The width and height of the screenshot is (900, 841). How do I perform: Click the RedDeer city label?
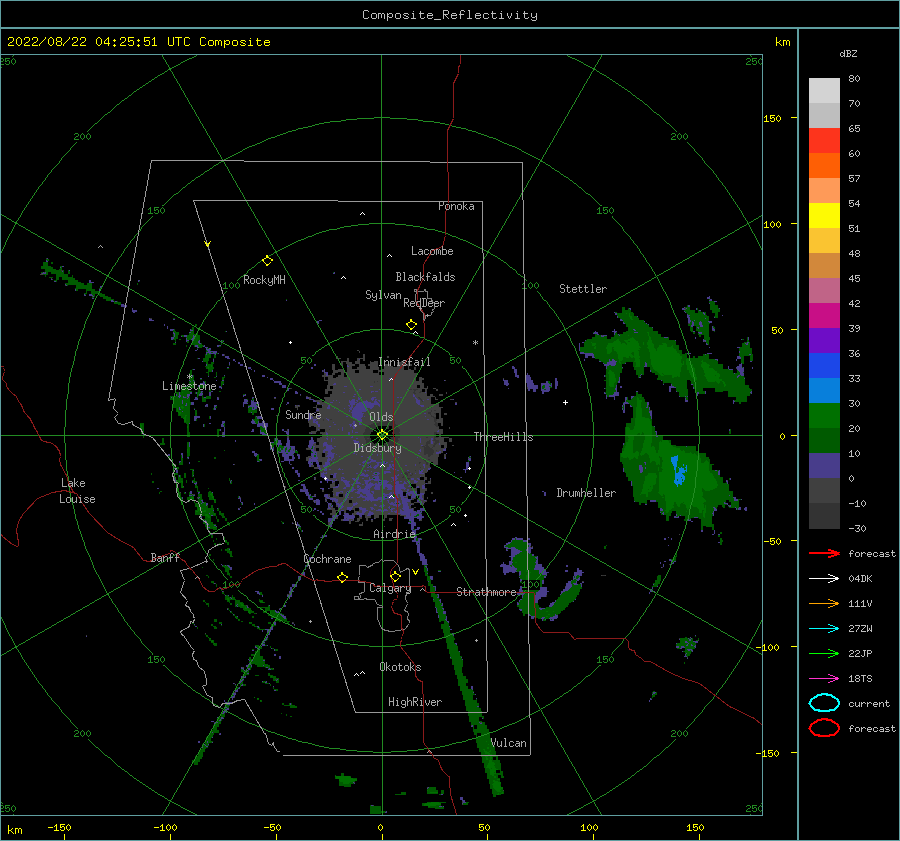click(424, 303)
